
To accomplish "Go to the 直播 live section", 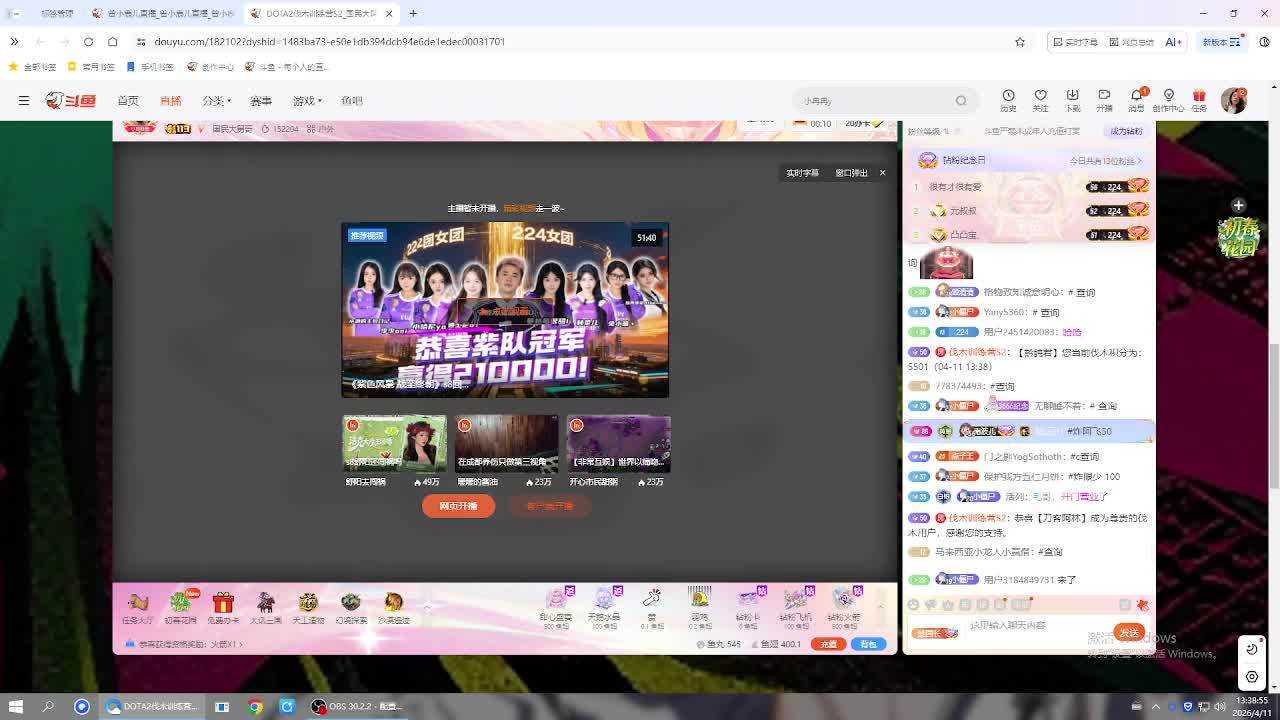I will point(171,101).
